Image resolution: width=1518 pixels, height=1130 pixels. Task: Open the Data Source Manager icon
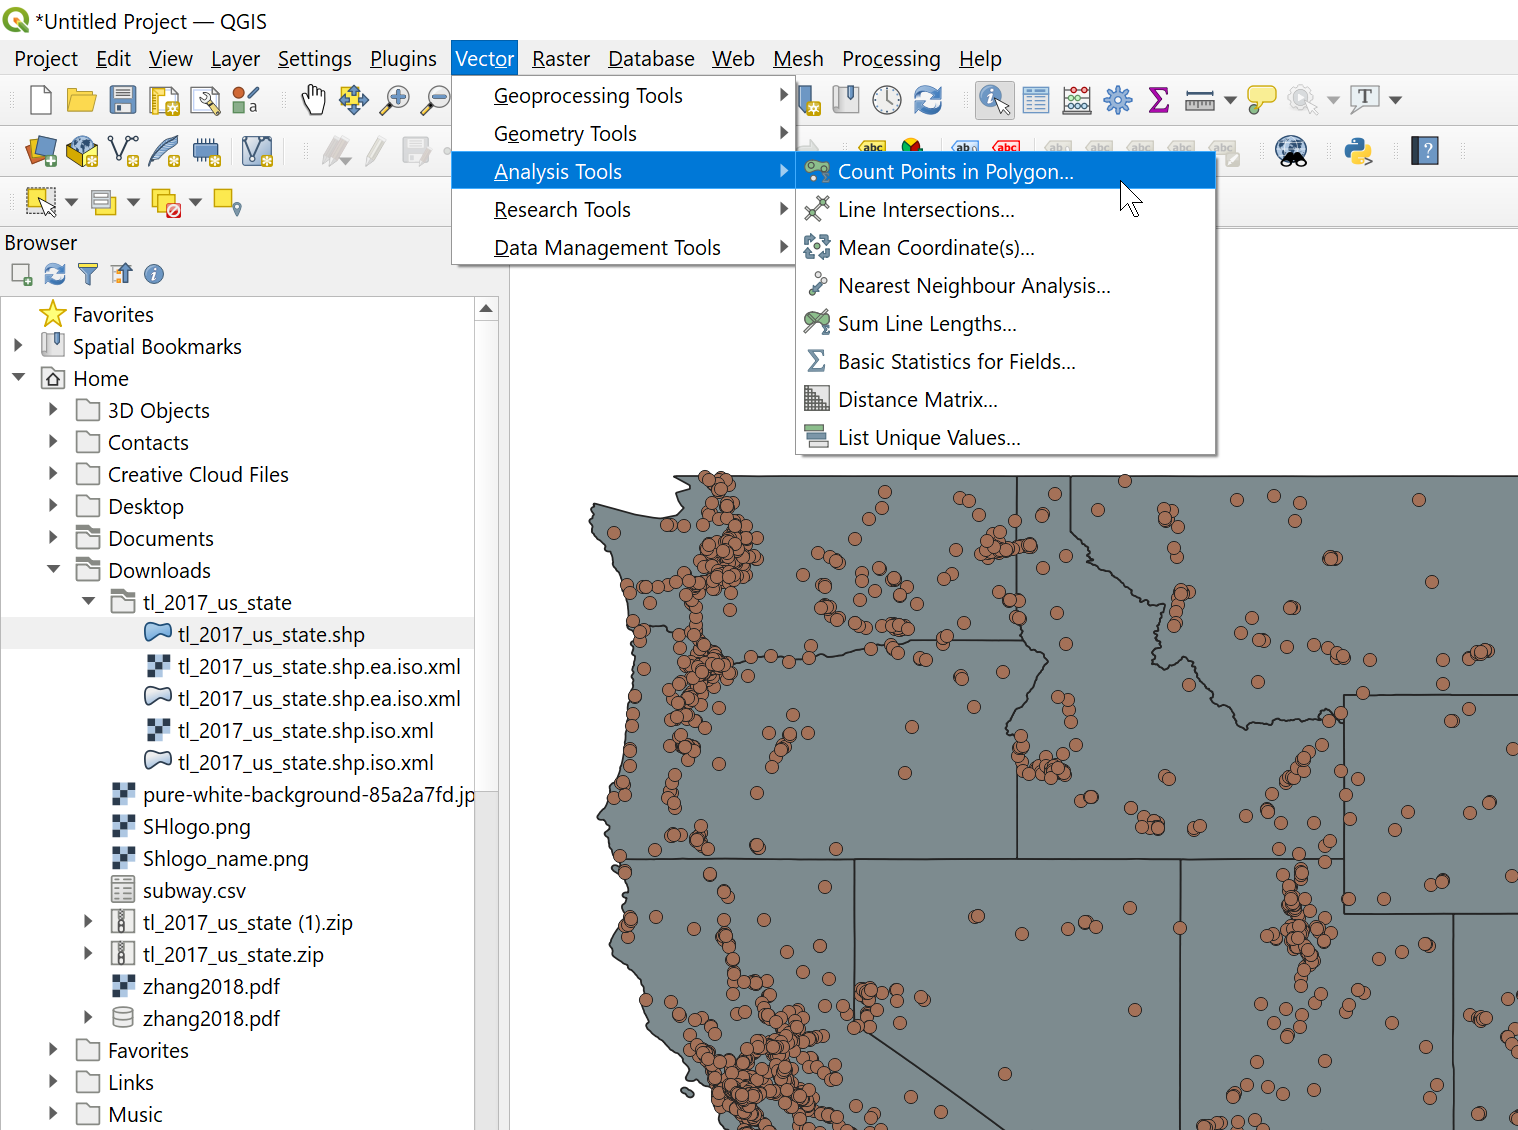(x=41, y=151)
